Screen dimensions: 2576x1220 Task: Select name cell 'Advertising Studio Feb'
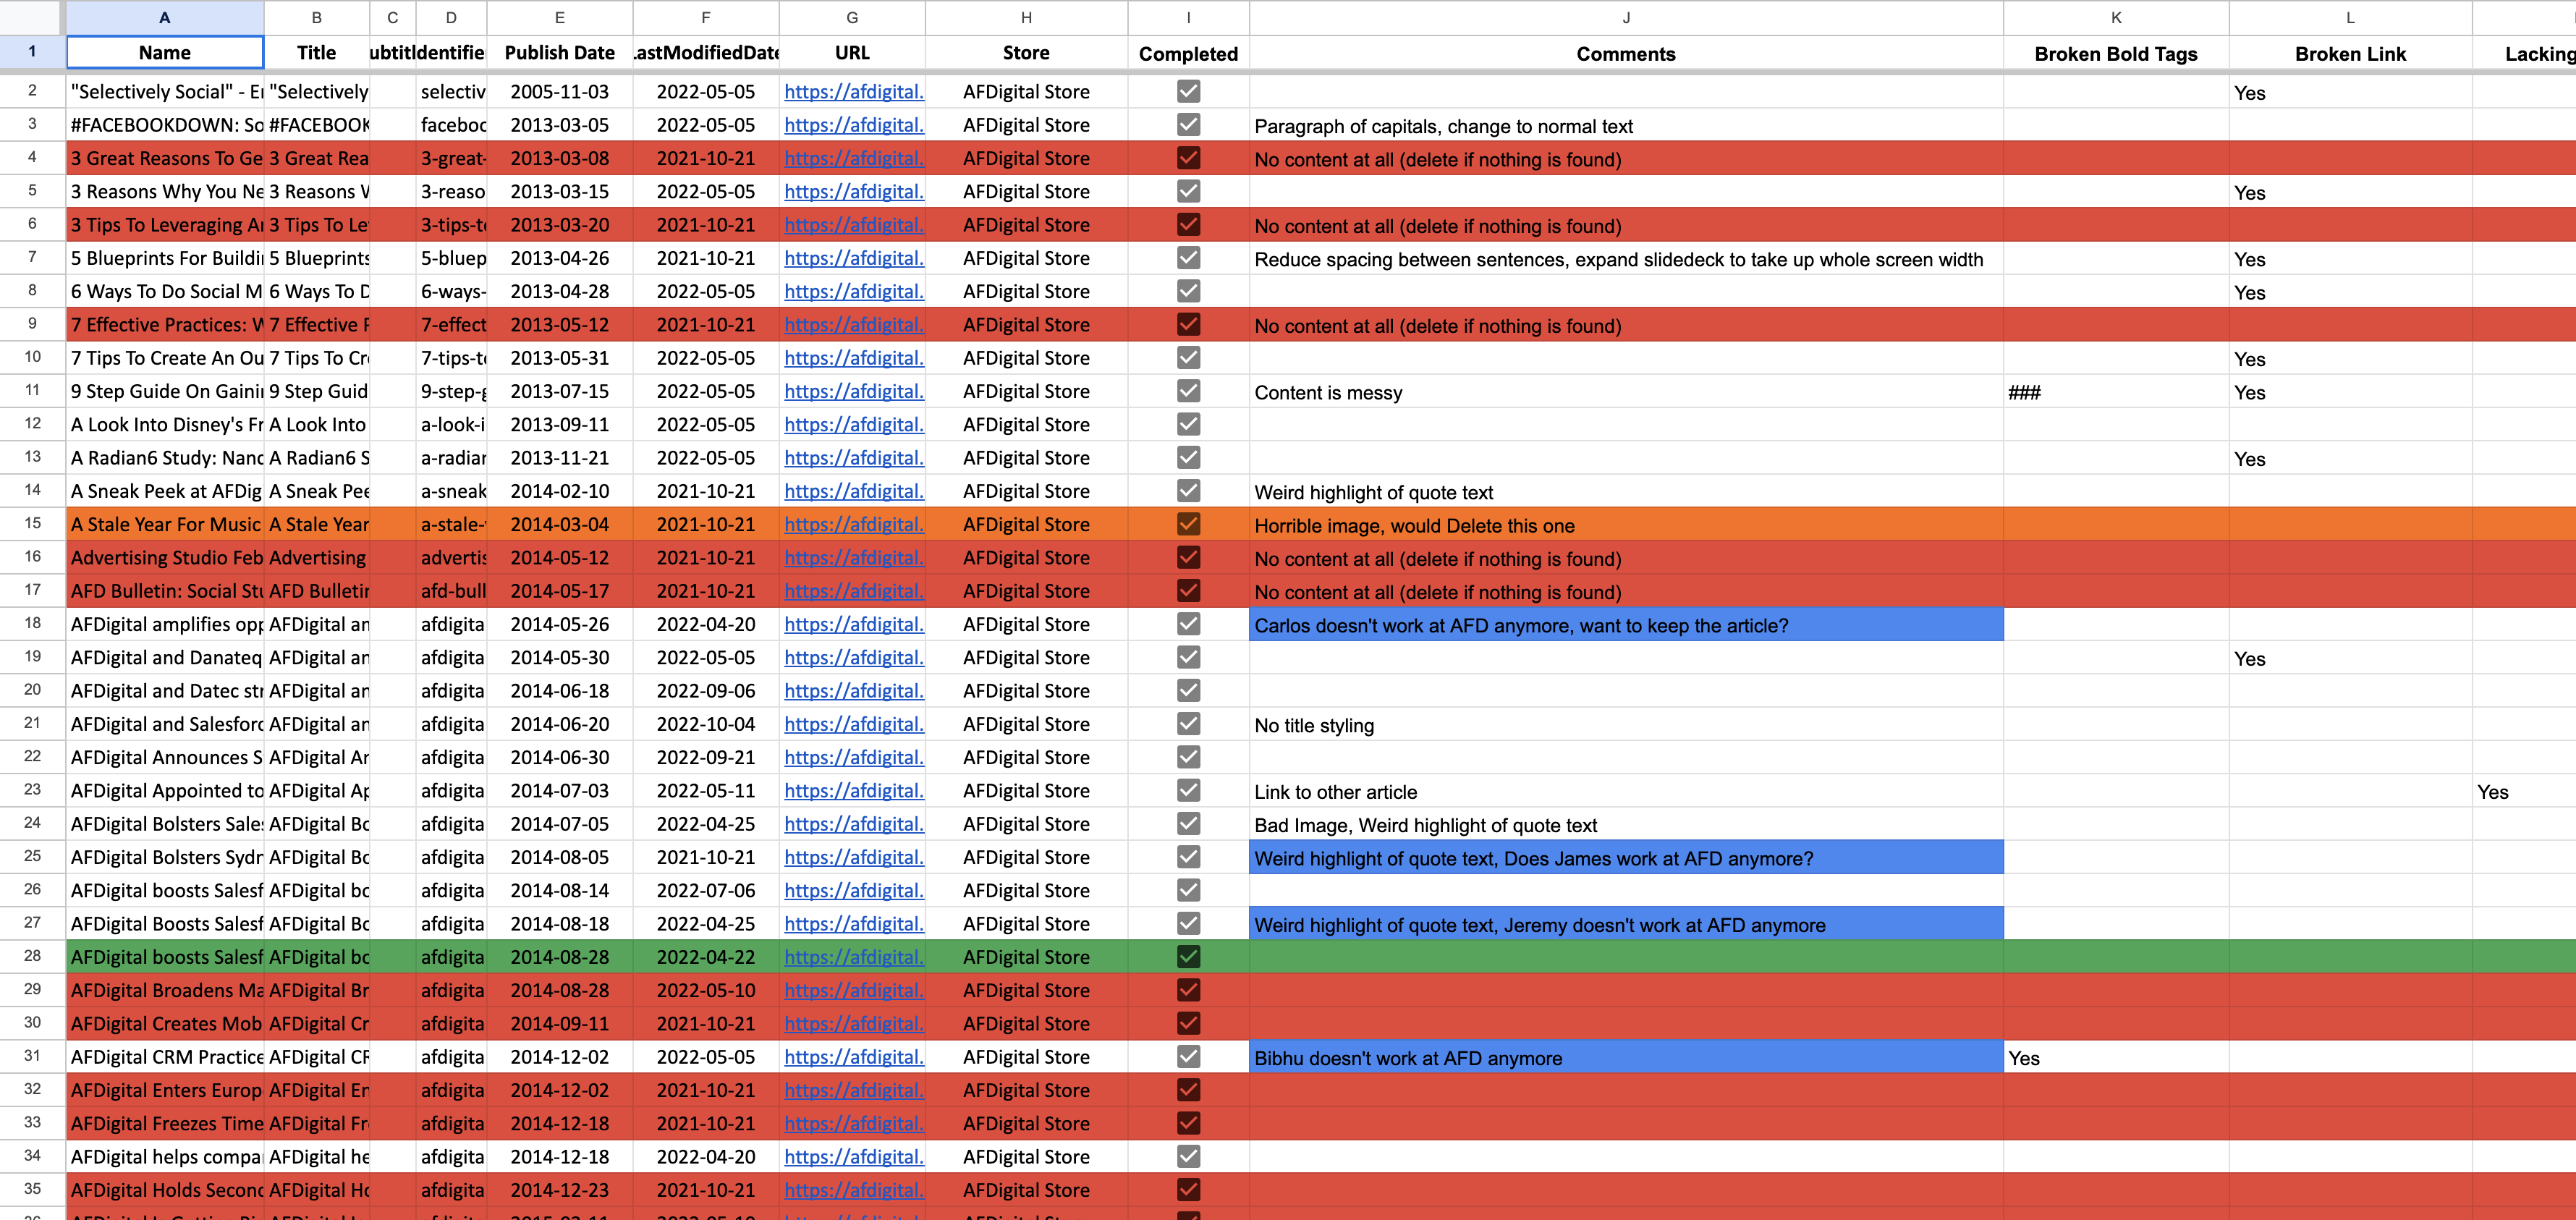coord(165,558)
